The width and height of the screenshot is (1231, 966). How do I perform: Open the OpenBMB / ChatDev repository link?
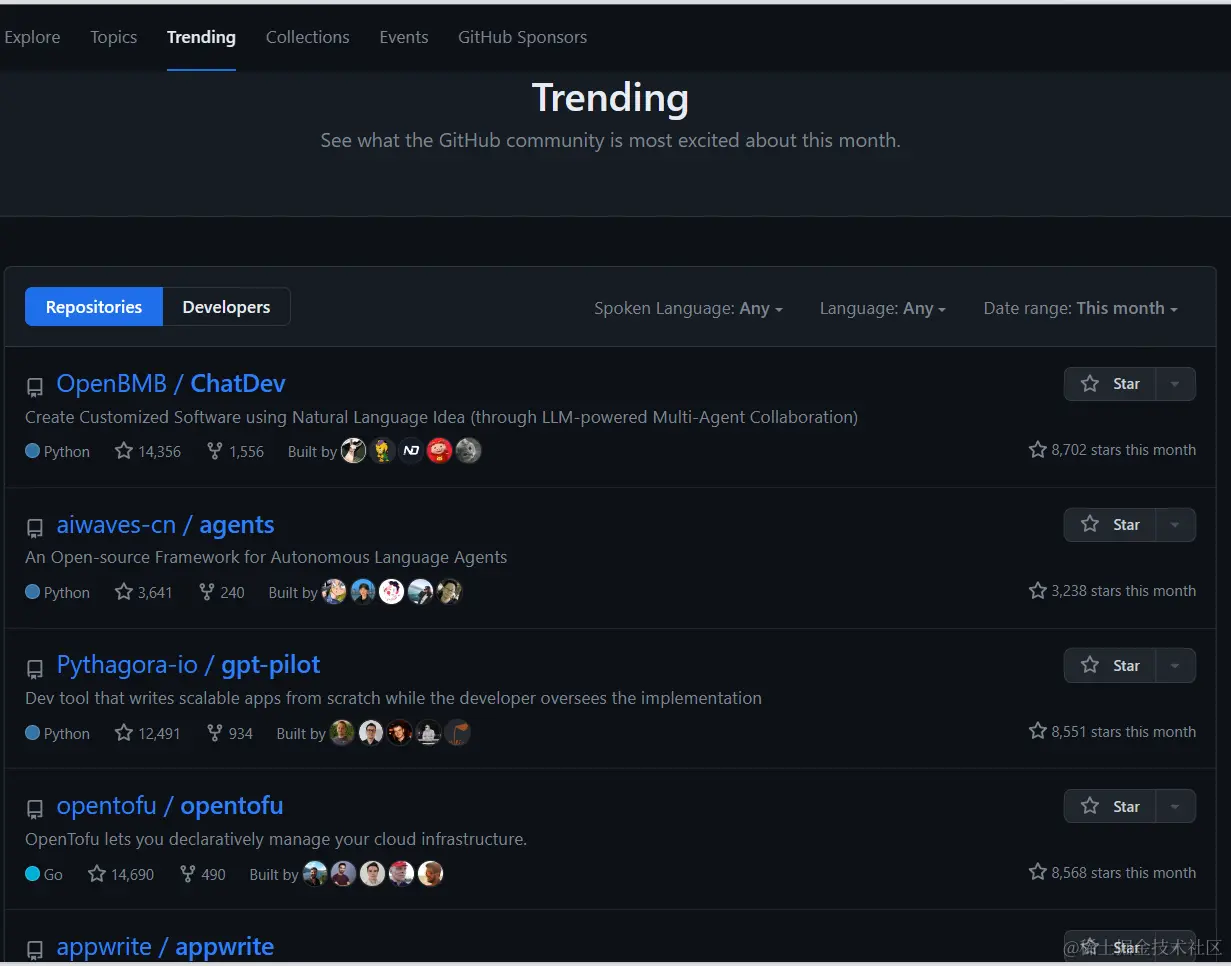point(171,384)
